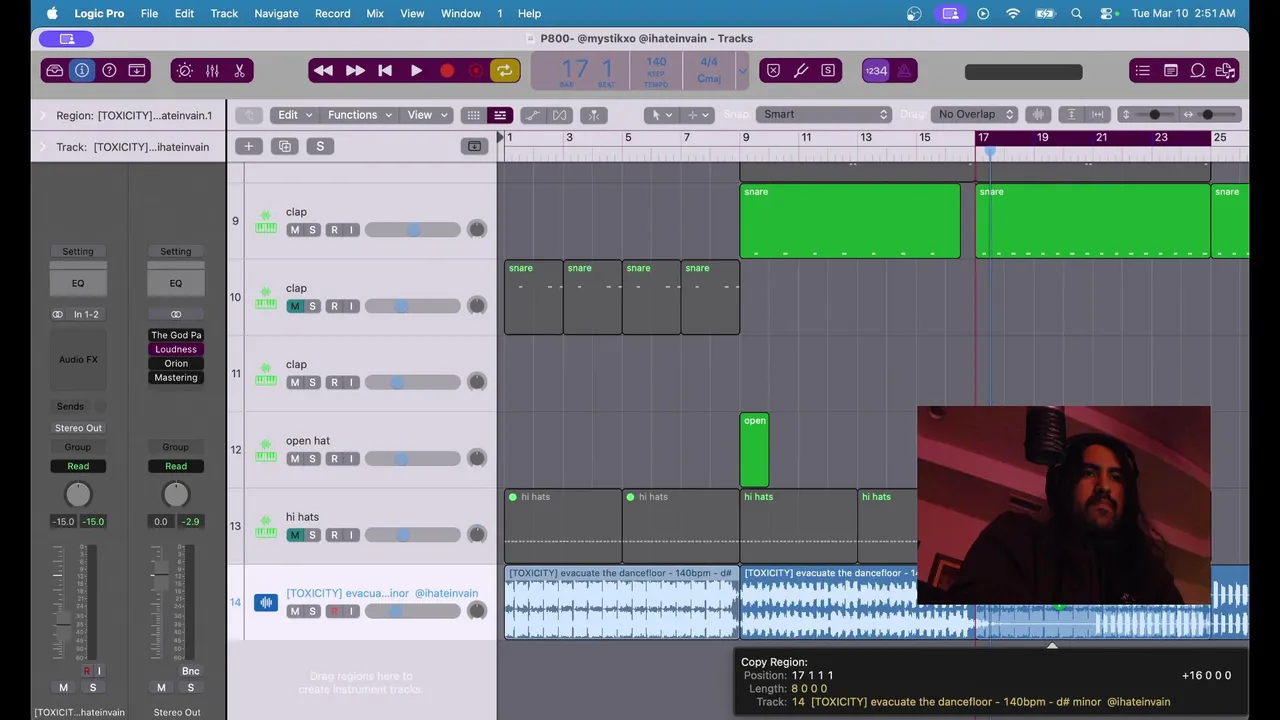The height and width of the screenshot is (720, 1280).
Task: Select the list view button
Action: pyautogui.click(x=500, y=115)
